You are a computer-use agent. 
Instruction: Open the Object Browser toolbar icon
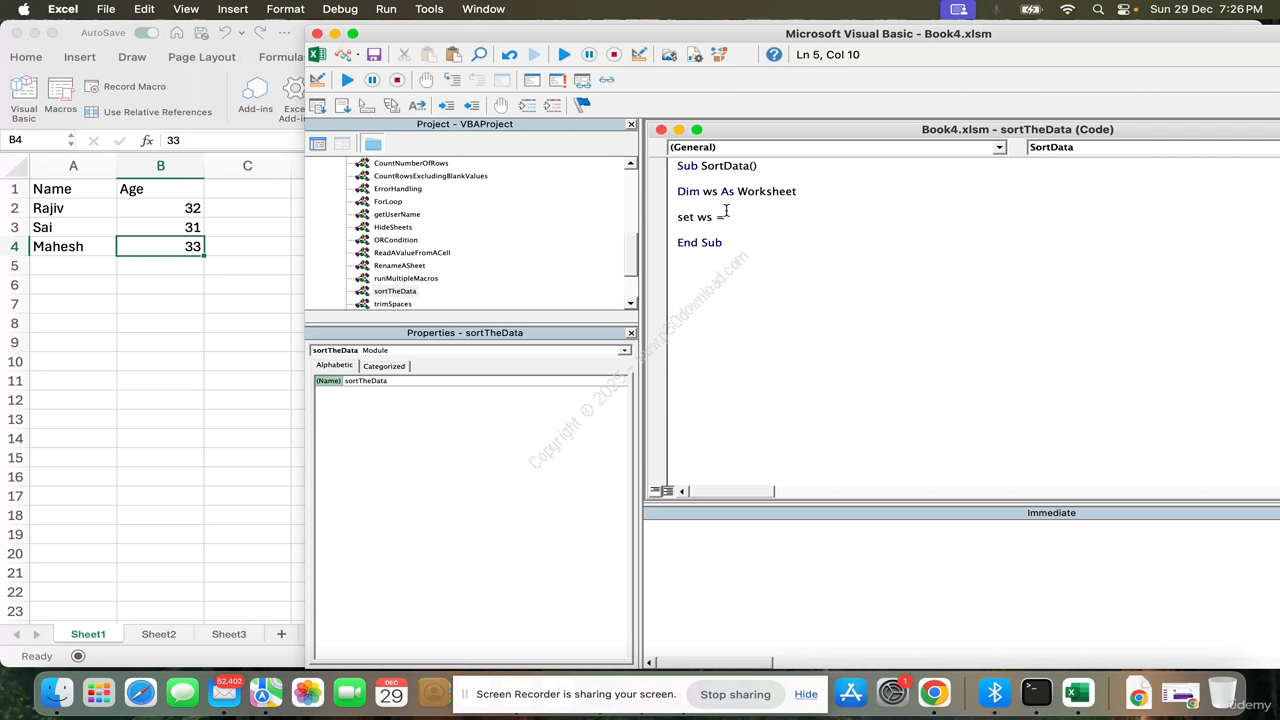click(718, 54)
